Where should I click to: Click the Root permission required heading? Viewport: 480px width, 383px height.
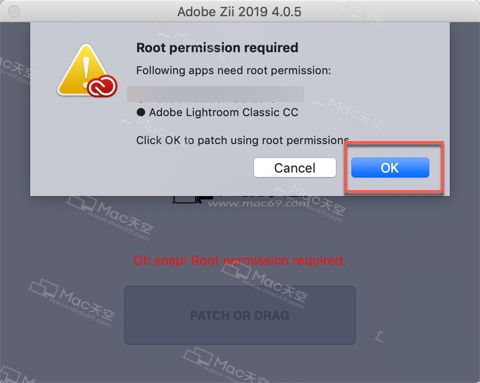point(217,48)
